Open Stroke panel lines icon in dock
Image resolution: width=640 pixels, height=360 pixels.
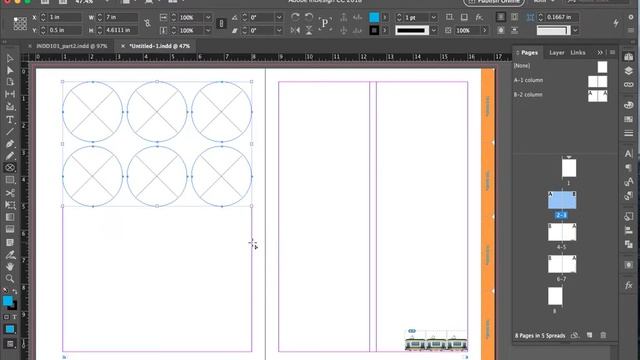pyautogui.click(x=629, y=133)
